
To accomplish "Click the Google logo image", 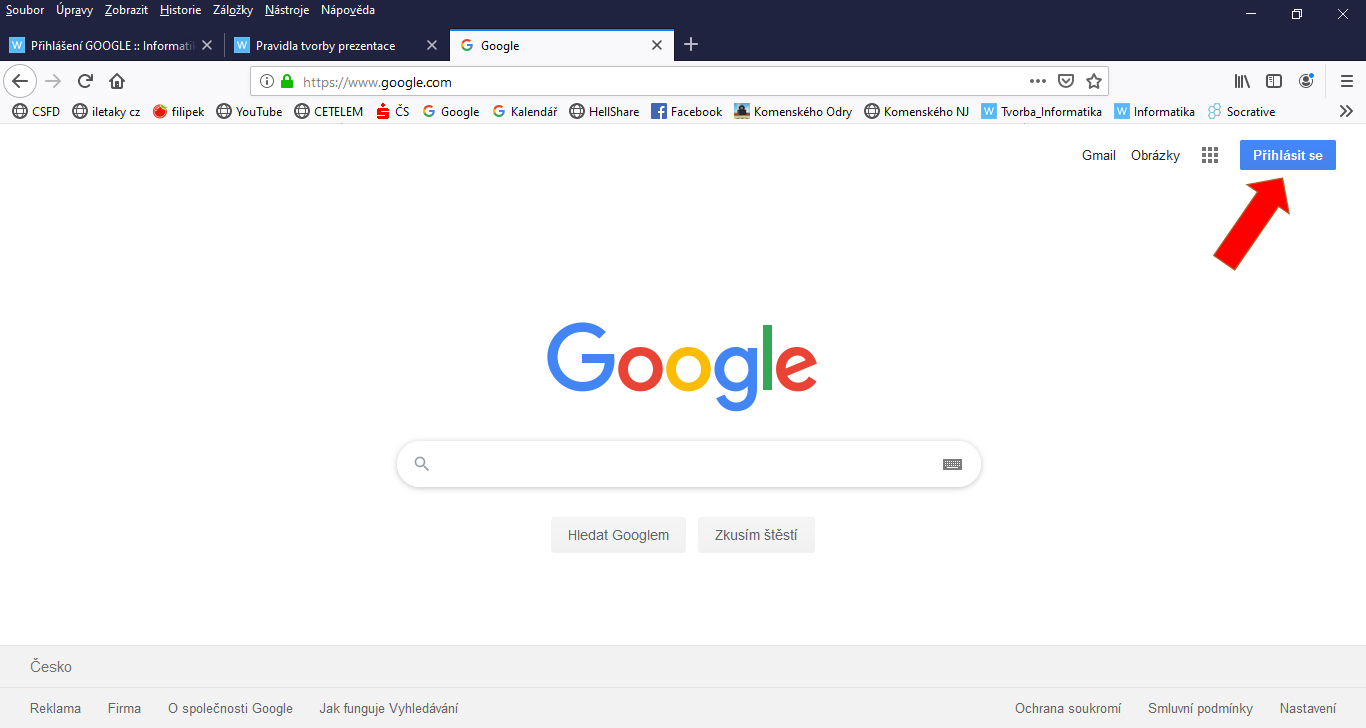I will pyautogui.click(x=682, y=365).
